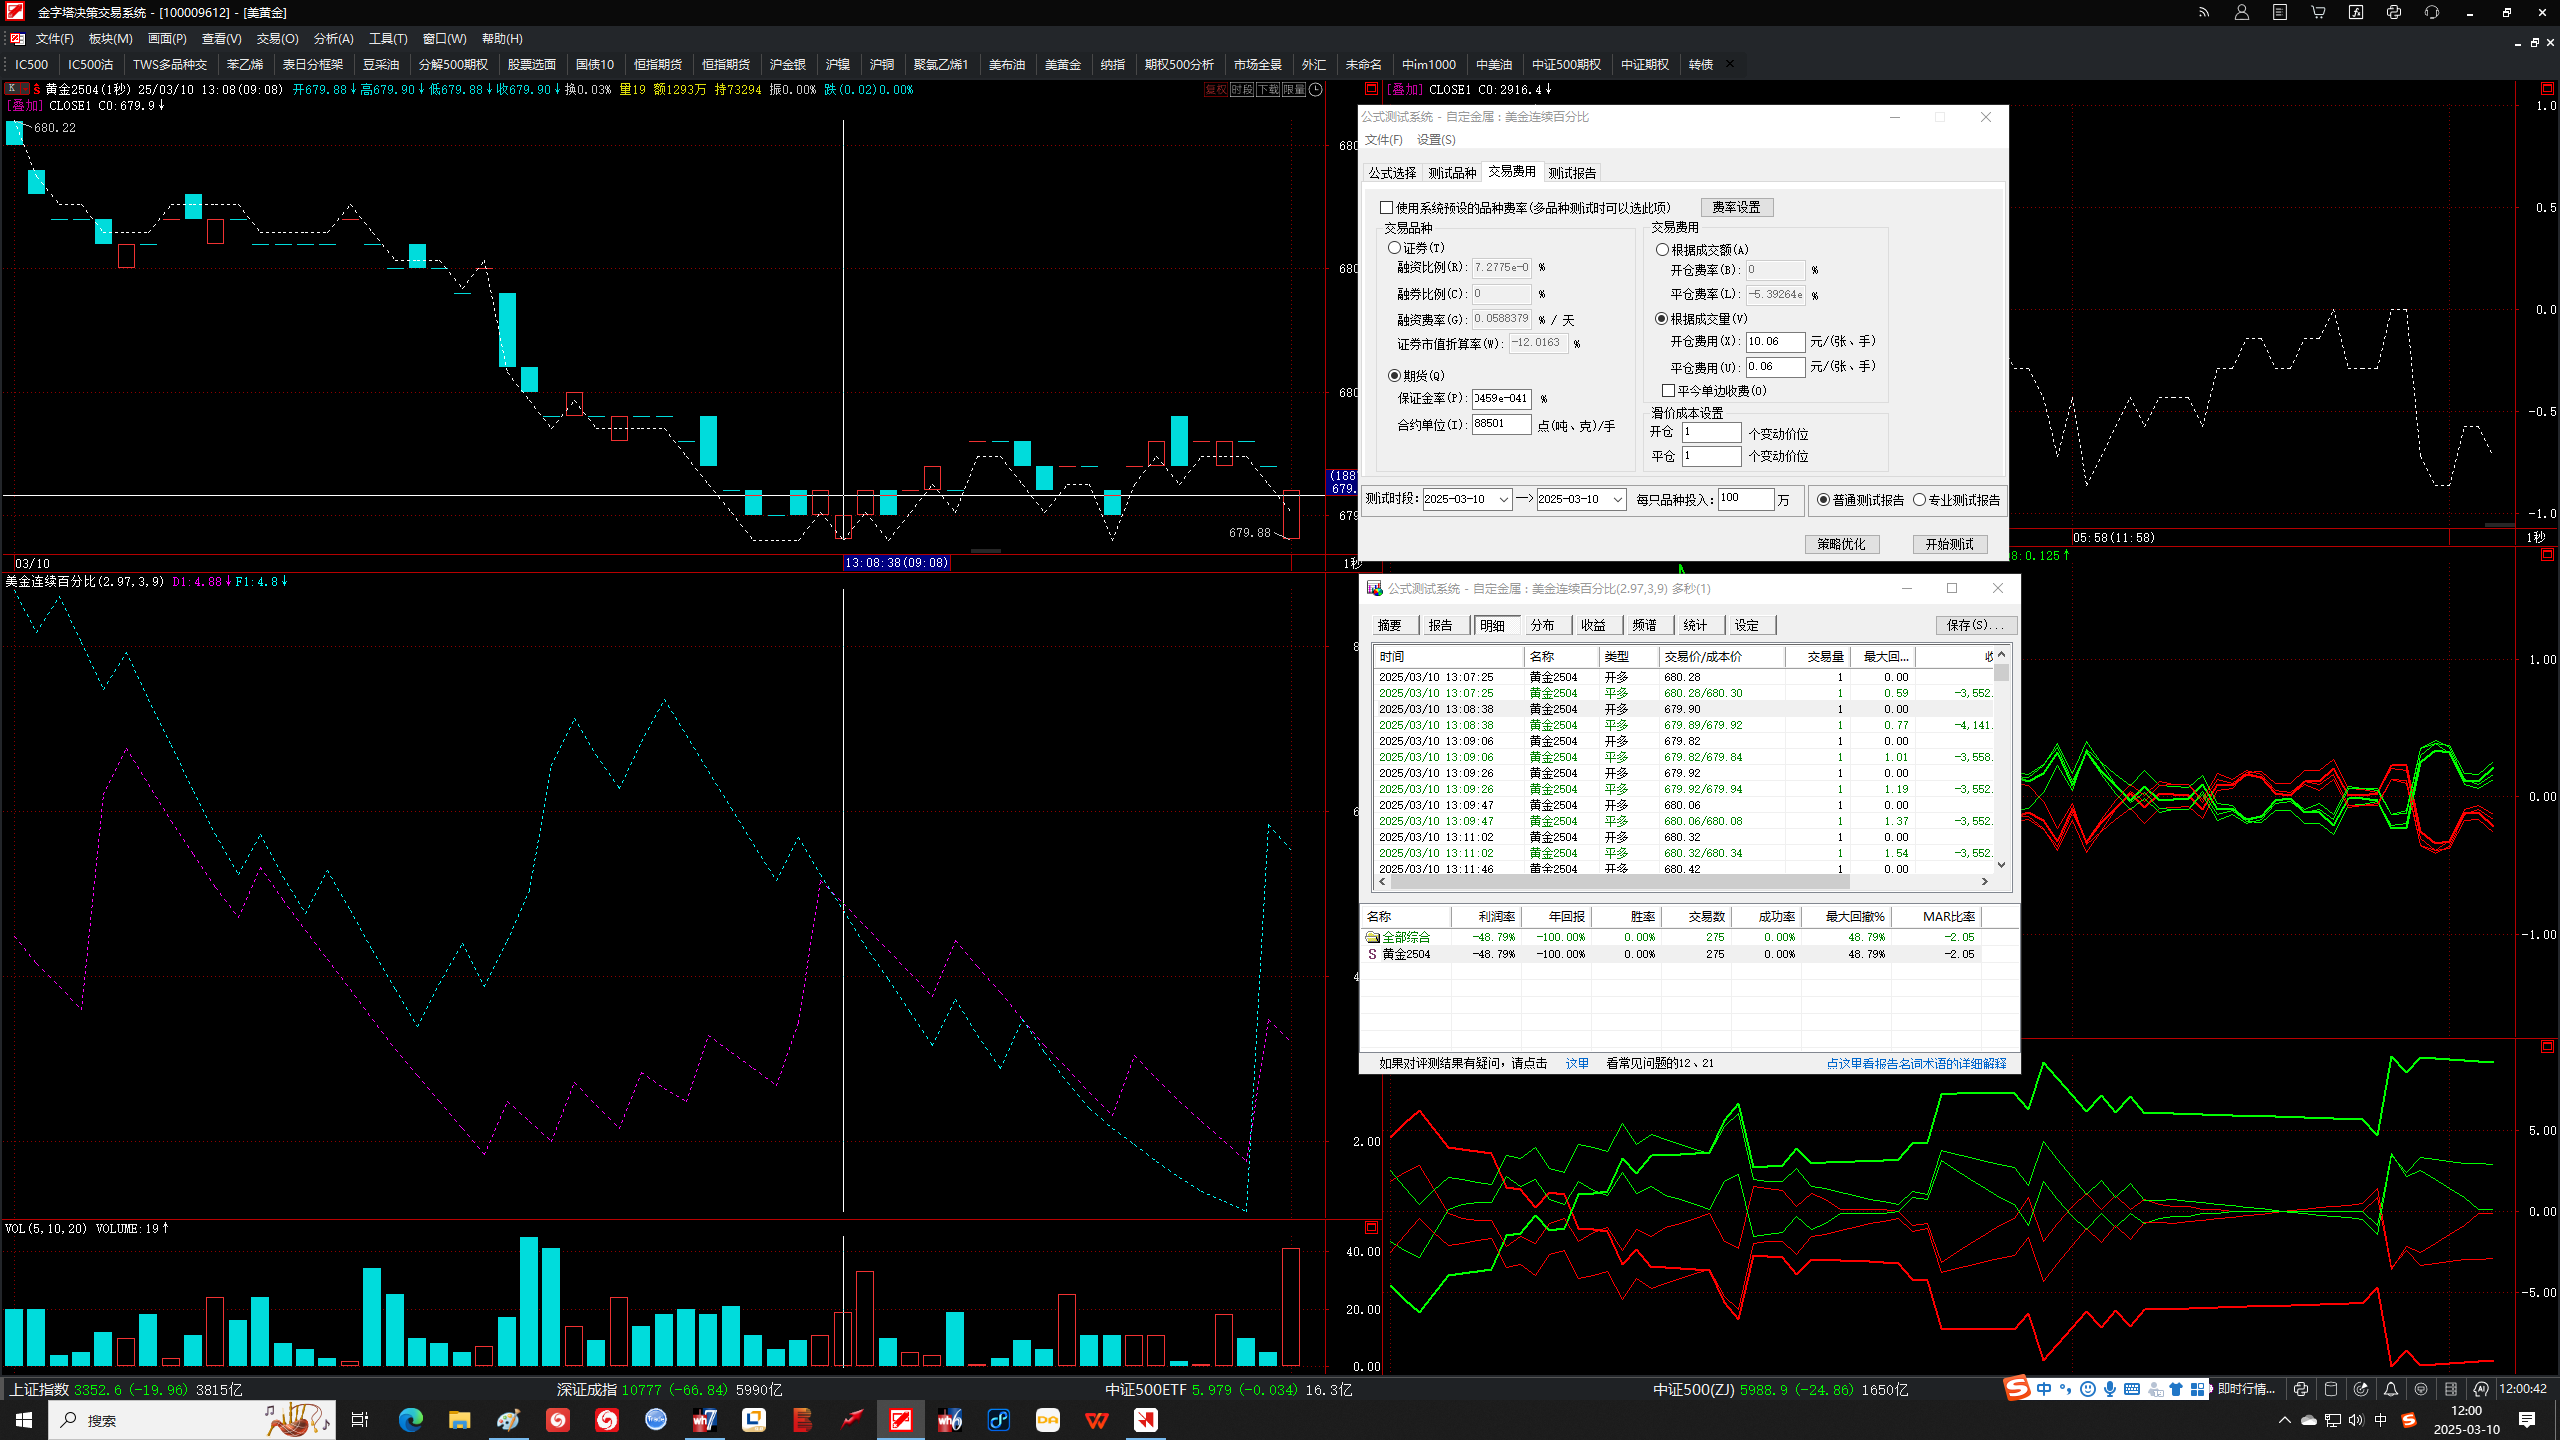Click the clock icon above the price chart

[1316, 90]
